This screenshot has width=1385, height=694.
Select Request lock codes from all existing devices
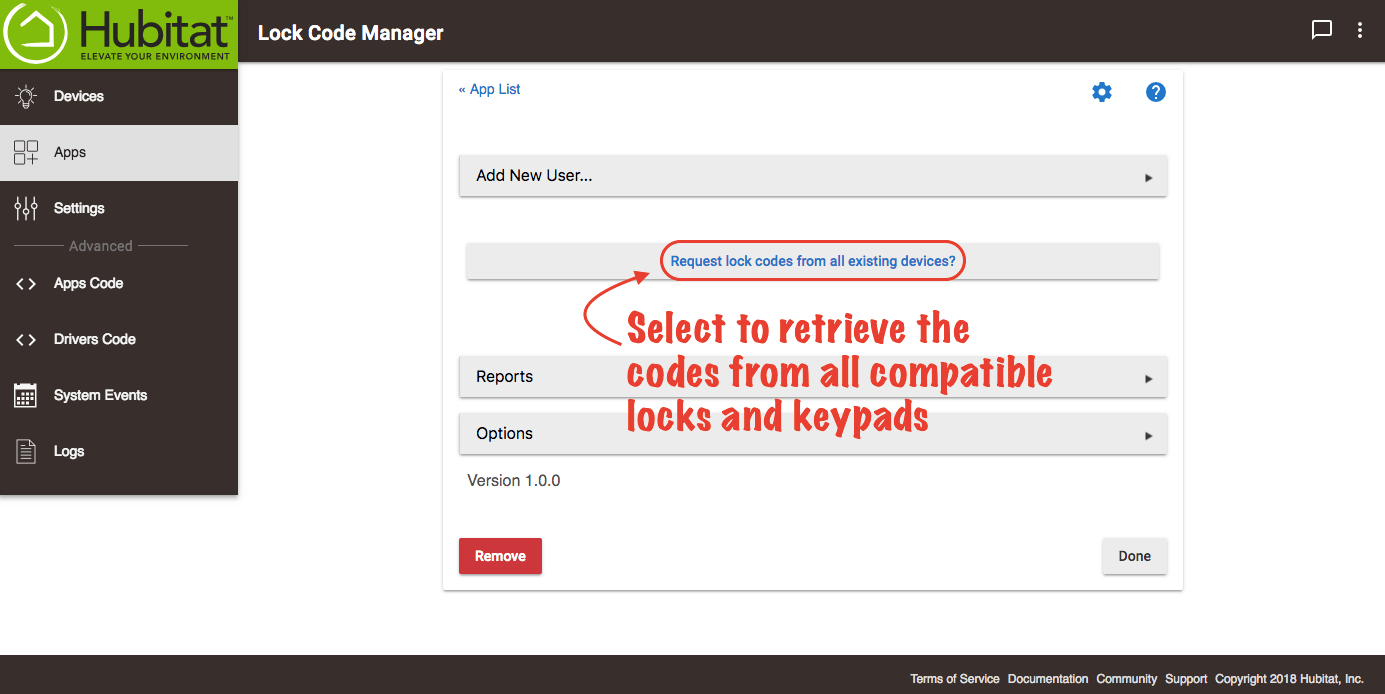[x=812, y=259]
